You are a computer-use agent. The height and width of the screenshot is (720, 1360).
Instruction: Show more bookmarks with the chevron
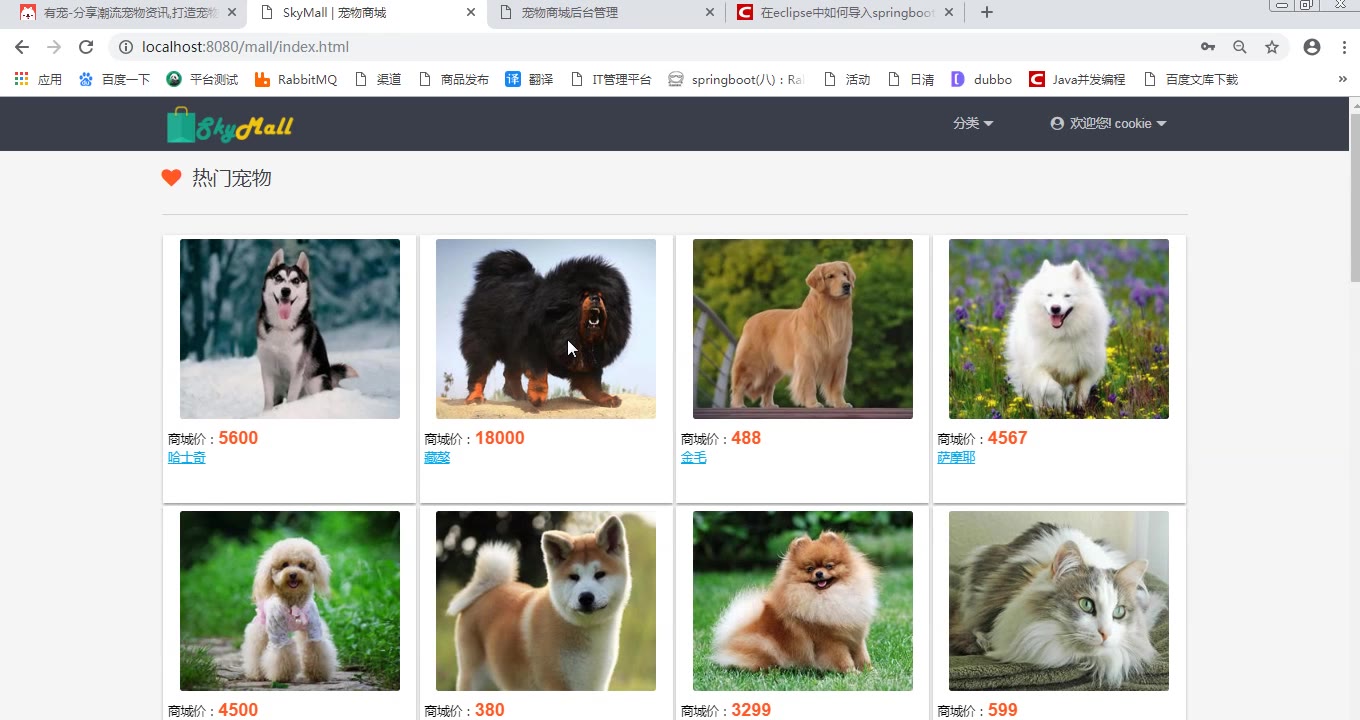[1342, 79]
